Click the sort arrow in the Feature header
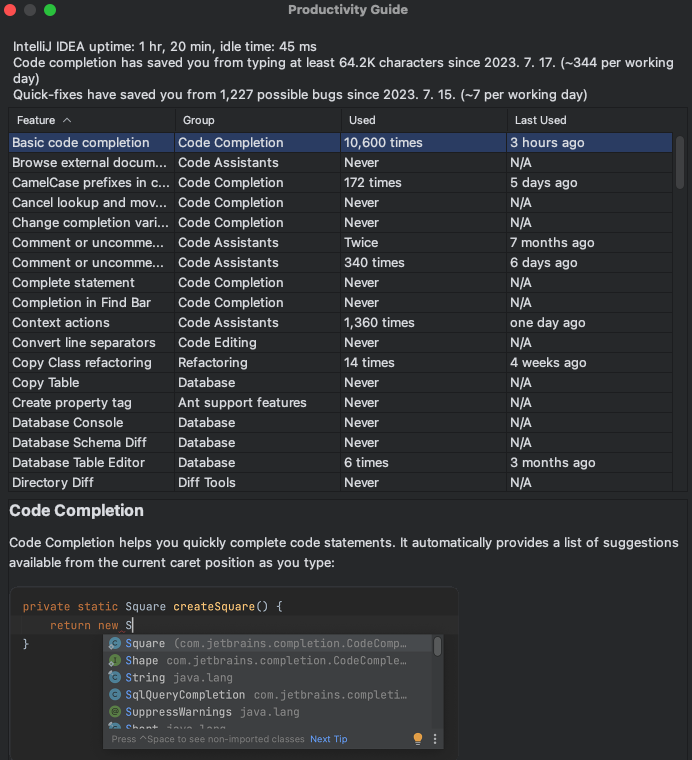The width and height of the screenshot is (692, 760). pos(67,120)
